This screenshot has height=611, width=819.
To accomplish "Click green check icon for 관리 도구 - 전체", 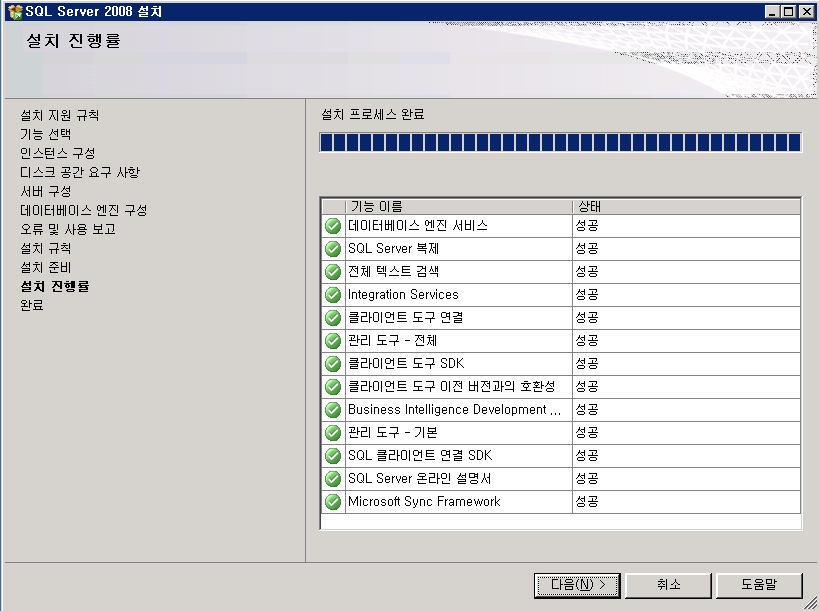I will pos(333,341).
